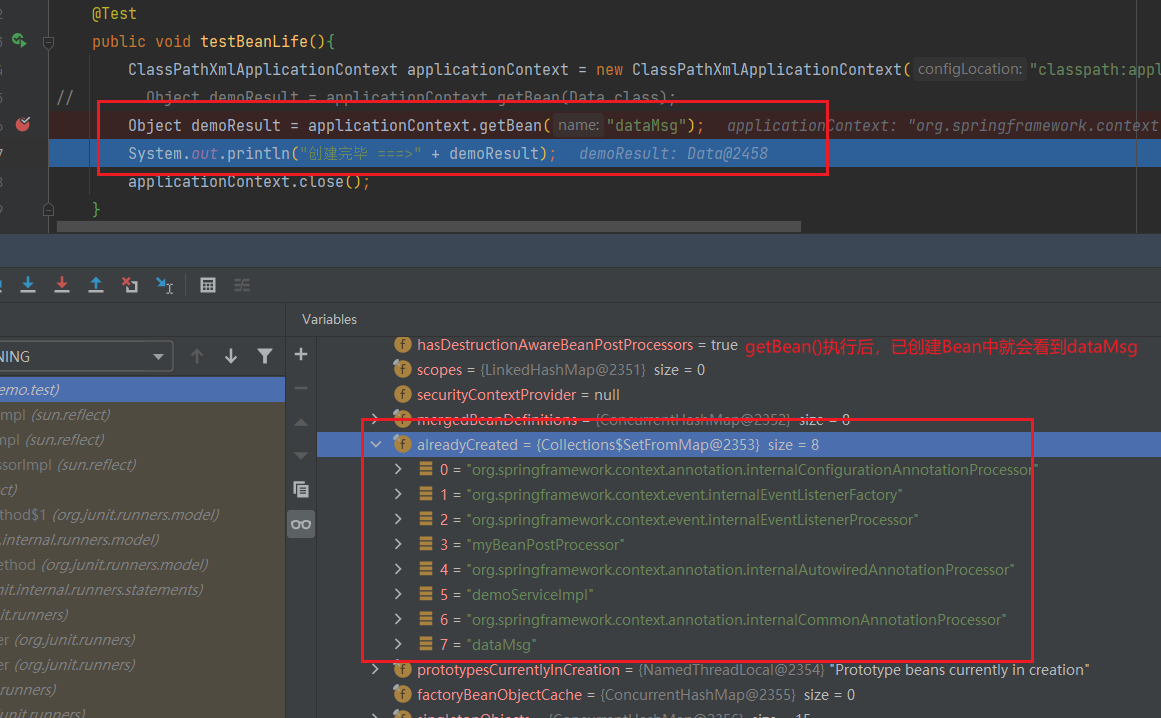The height and width of the screenshot is (718, 1161).
Task: Collapse the testBeanLife method fold marker
Action: coord(48,42)
